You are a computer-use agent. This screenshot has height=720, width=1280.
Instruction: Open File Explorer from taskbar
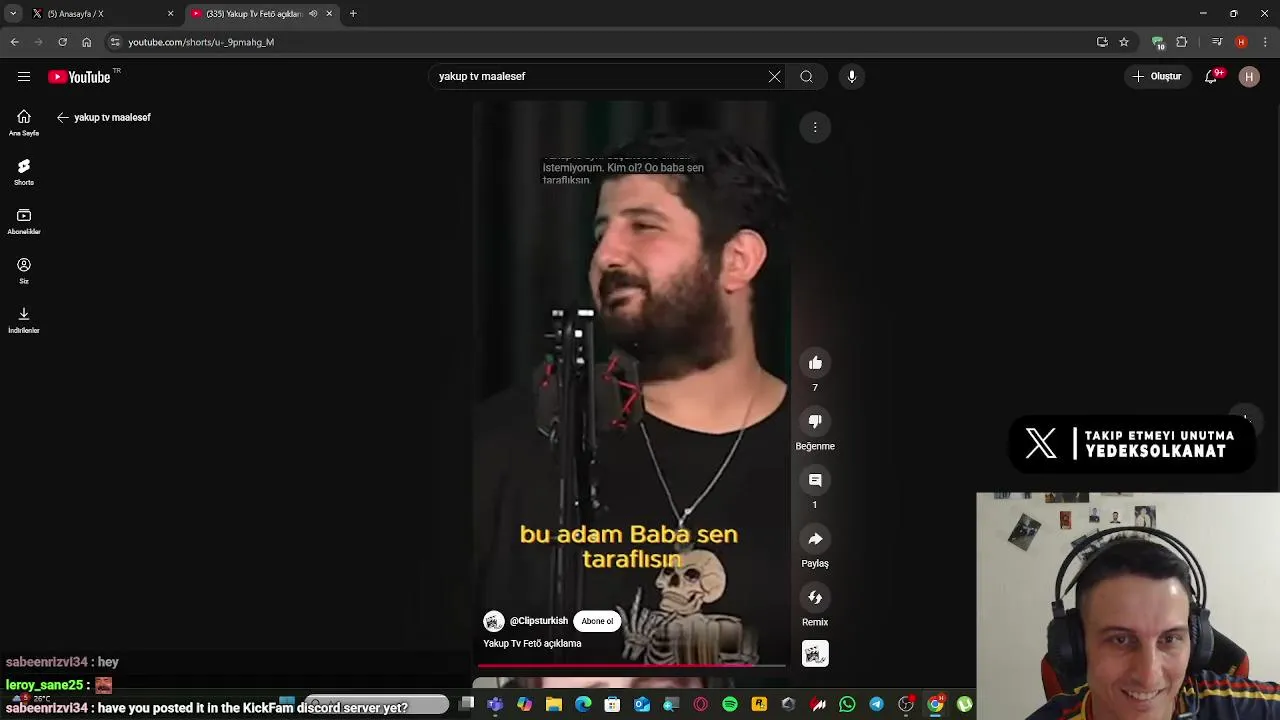[554, 705]
